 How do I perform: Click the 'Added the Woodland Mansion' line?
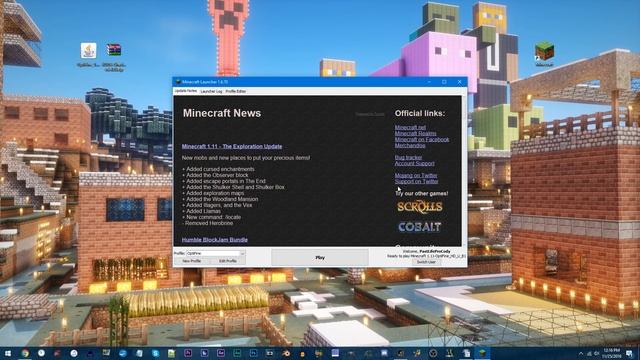coord(220,199)
